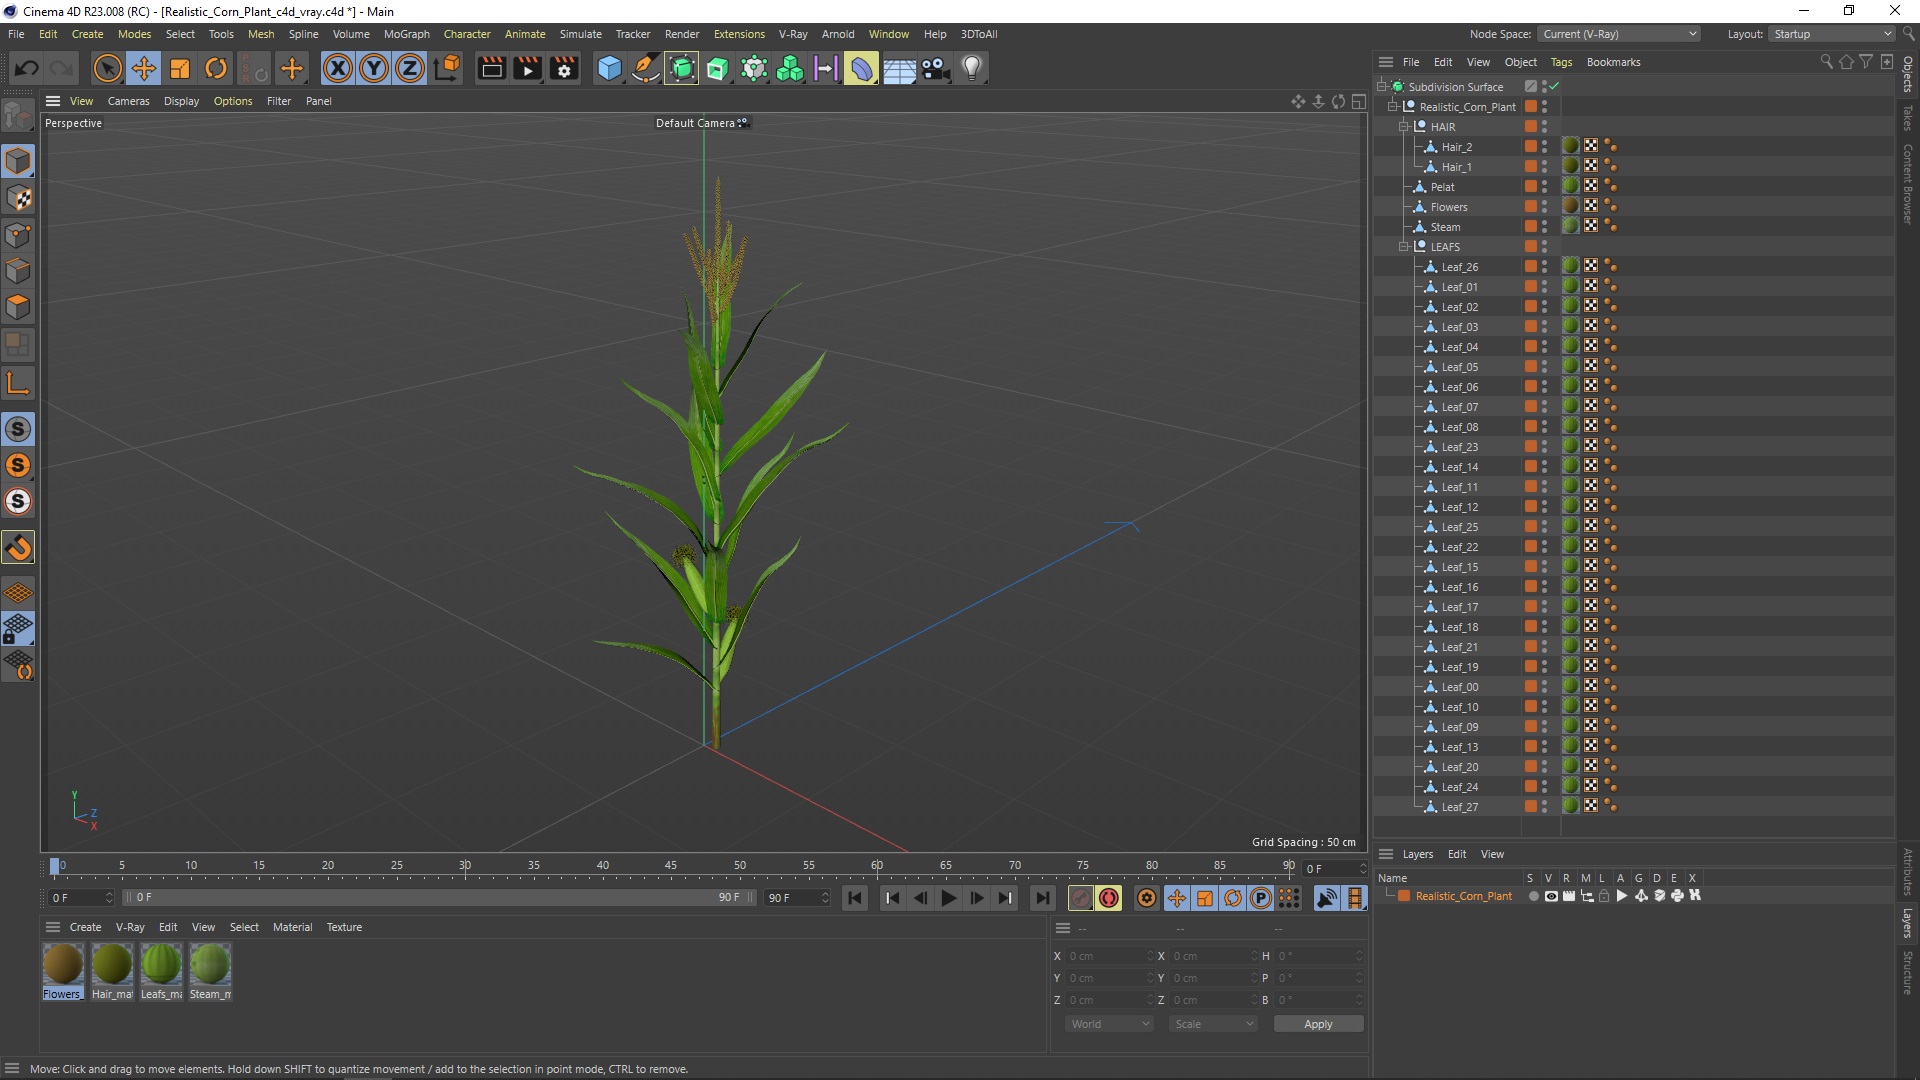Collapse Realistic_Corn_Plant tree node
This screenshot has height=1080, width=1920.
click(x=1393, y=107)
